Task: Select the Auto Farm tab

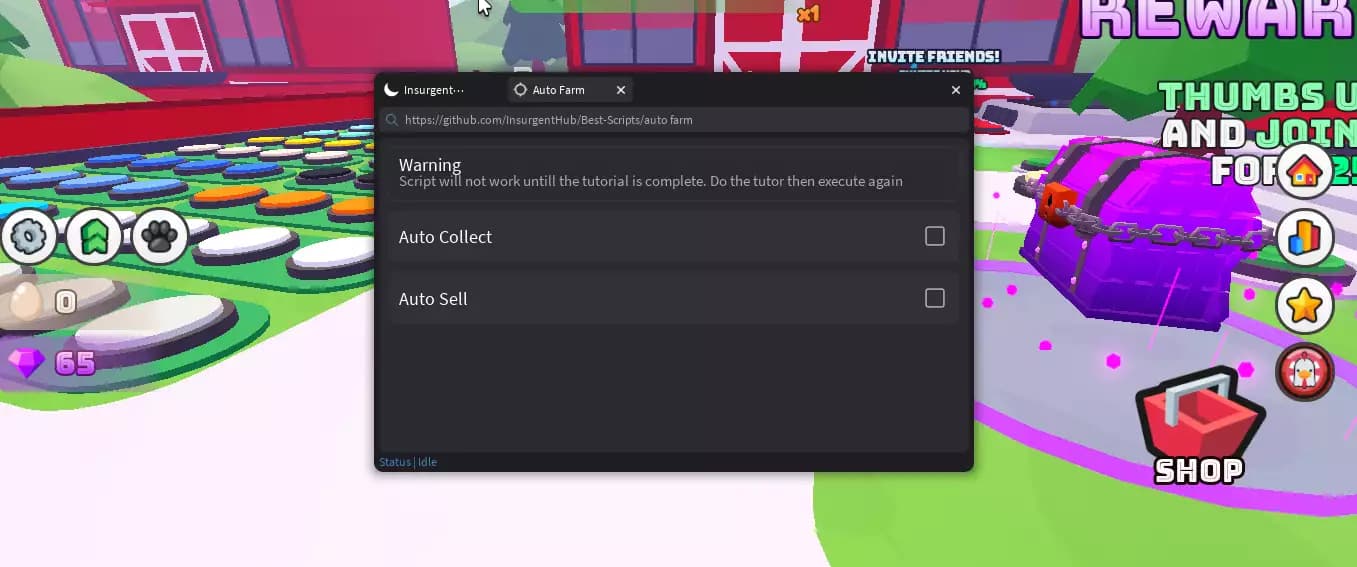Action: click(x=557, y=90)
